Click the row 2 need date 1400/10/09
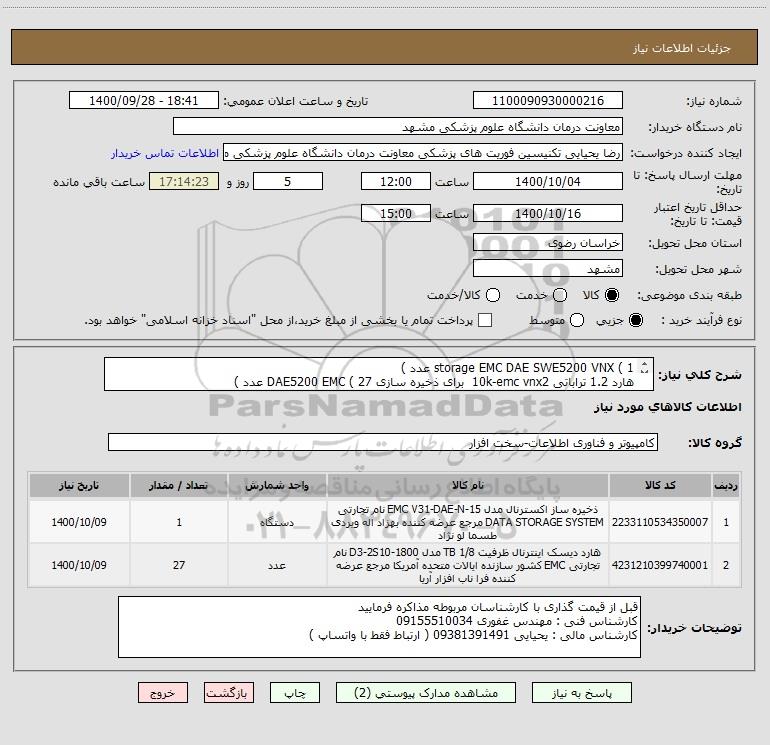The image size is (770, 745). pos(79,565)
